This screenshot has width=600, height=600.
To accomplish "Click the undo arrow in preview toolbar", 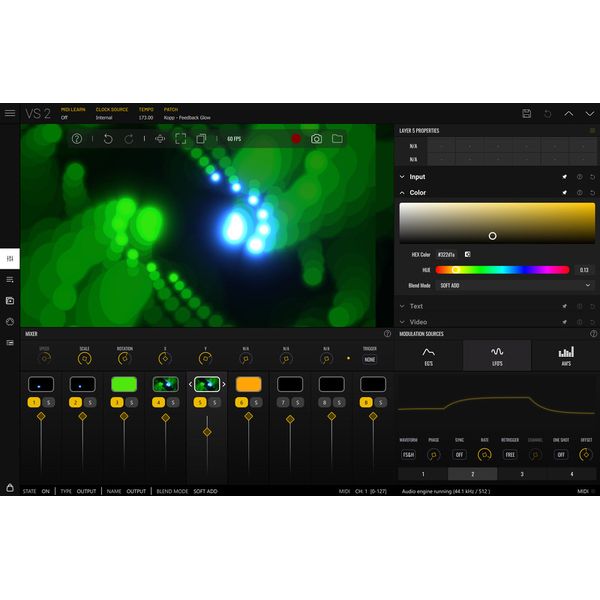I will tap(108, 139).
